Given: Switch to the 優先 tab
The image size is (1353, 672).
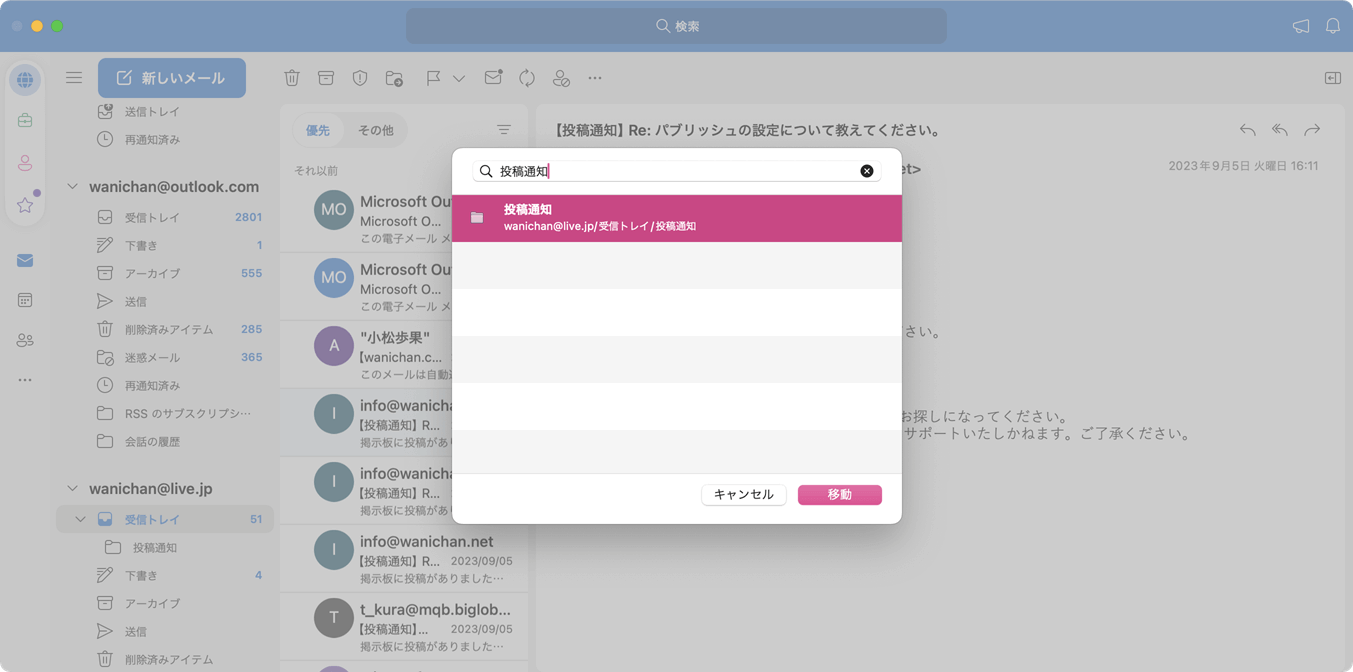Looking at the screenshot, I should [318, 131].
